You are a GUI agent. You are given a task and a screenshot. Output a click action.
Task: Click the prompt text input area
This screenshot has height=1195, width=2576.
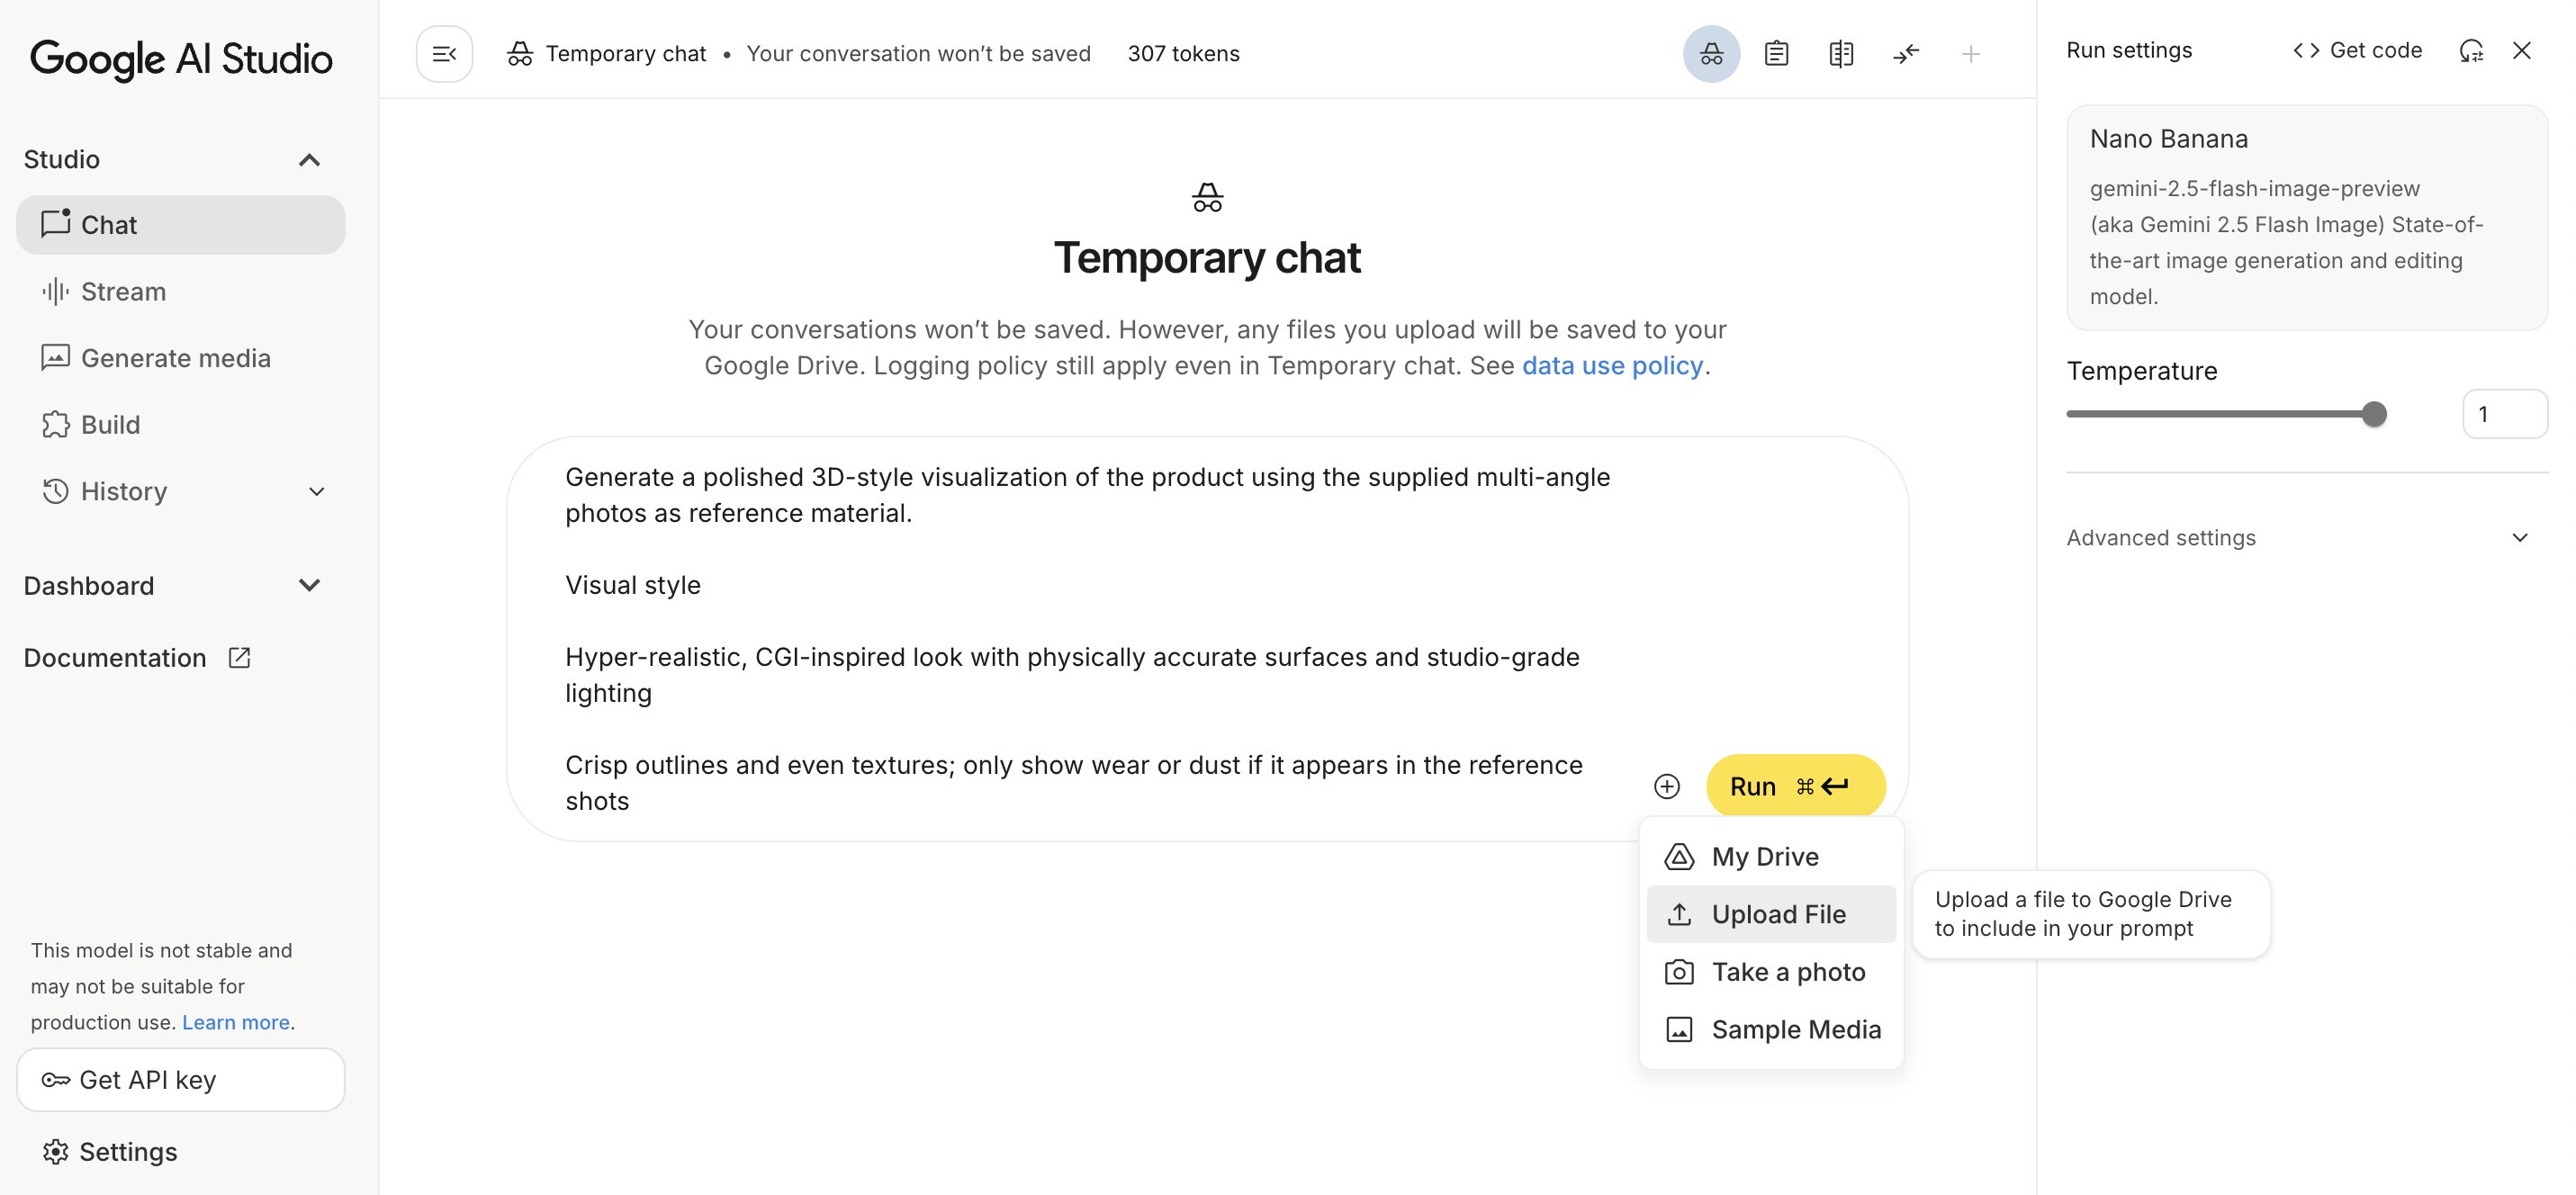(1090, 638)
